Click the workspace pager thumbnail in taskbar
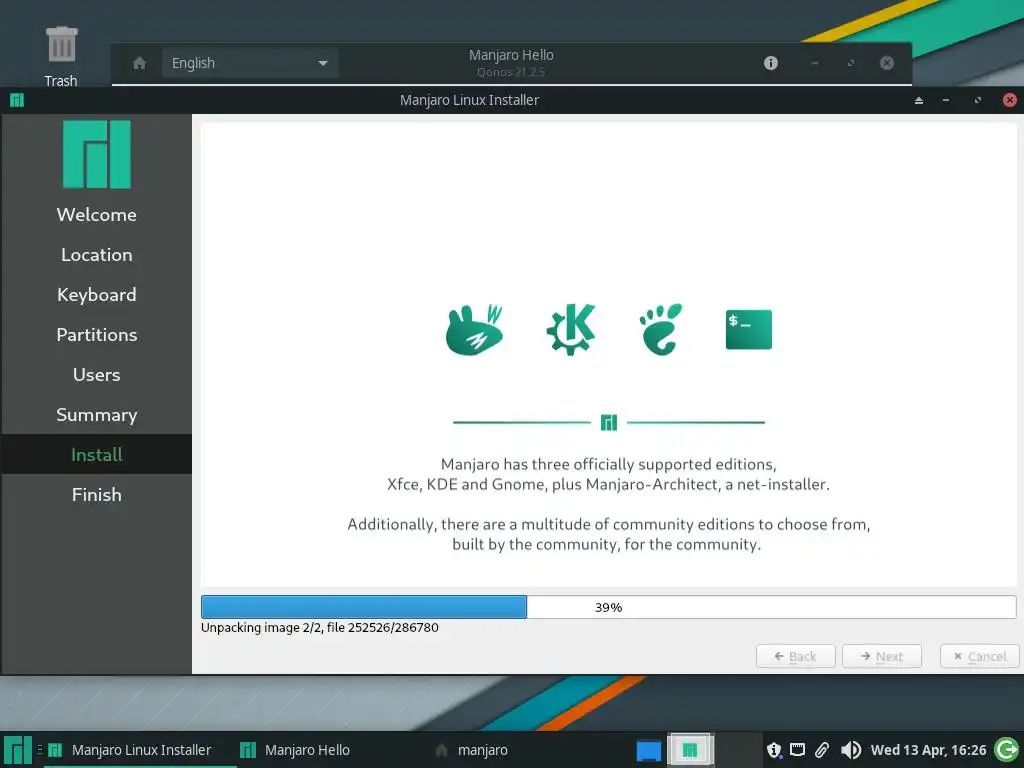 690,750
